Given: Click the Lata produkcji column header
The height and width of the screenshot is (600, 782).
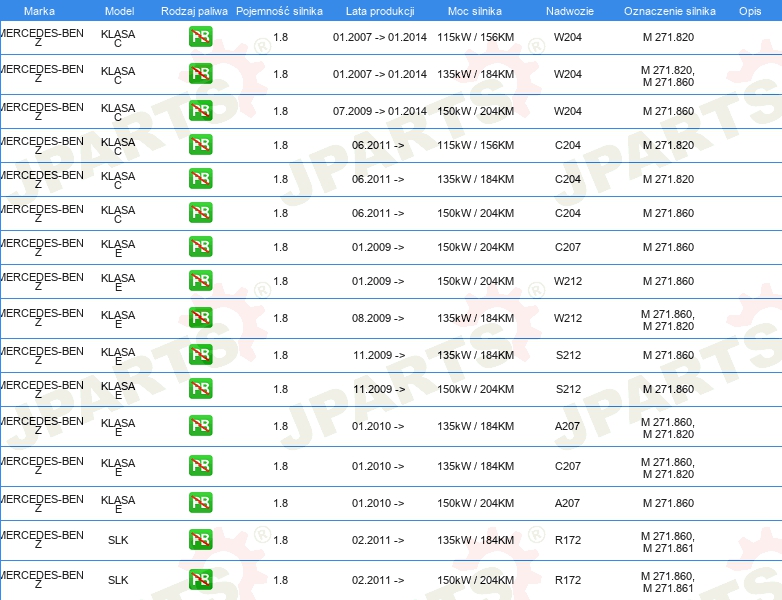Looking at the screenshot, I should (x=380, y=11).
